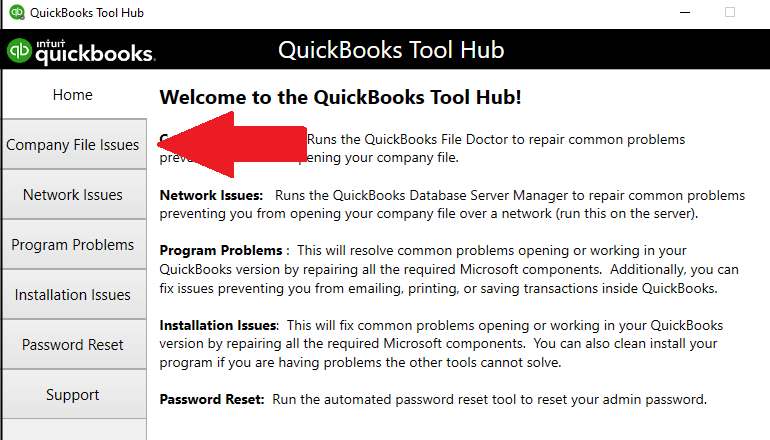The width and height of the screenshot is (770, 440).
Task: Click bold 'Network Issues:' label in description
Action: click(x=211, y=195)
